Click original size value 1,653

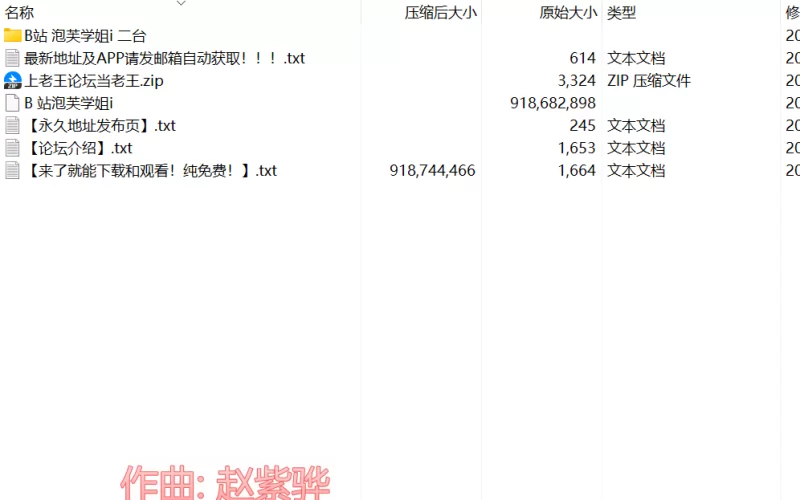[x=577, y=148]
